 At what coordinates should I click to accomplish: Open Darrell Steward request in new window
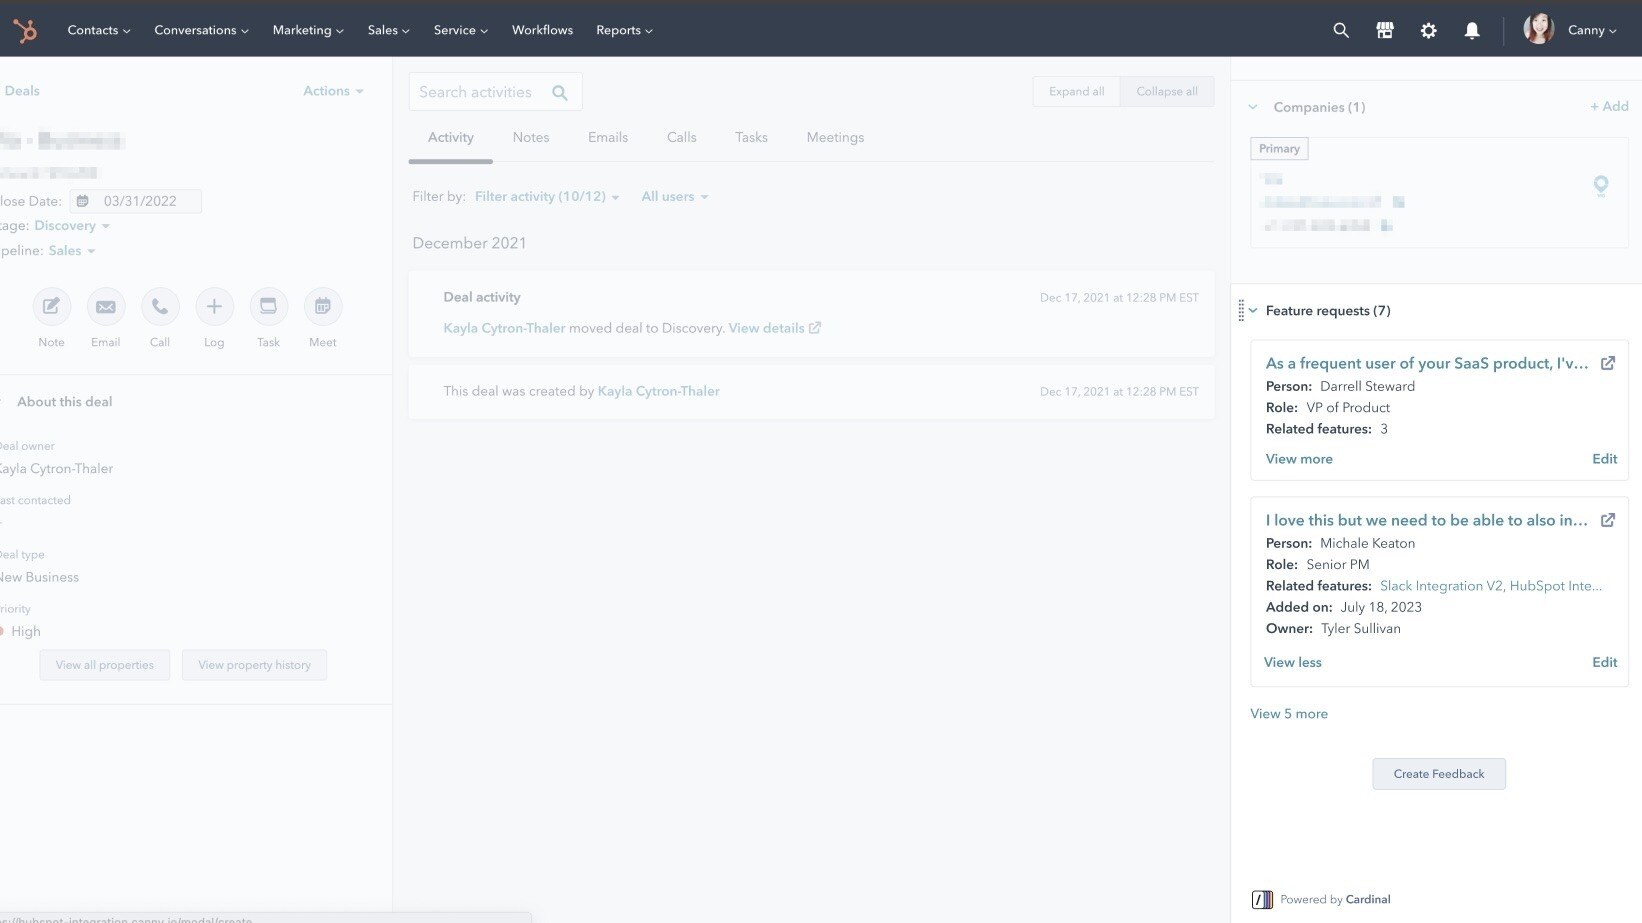point(1607,363)
